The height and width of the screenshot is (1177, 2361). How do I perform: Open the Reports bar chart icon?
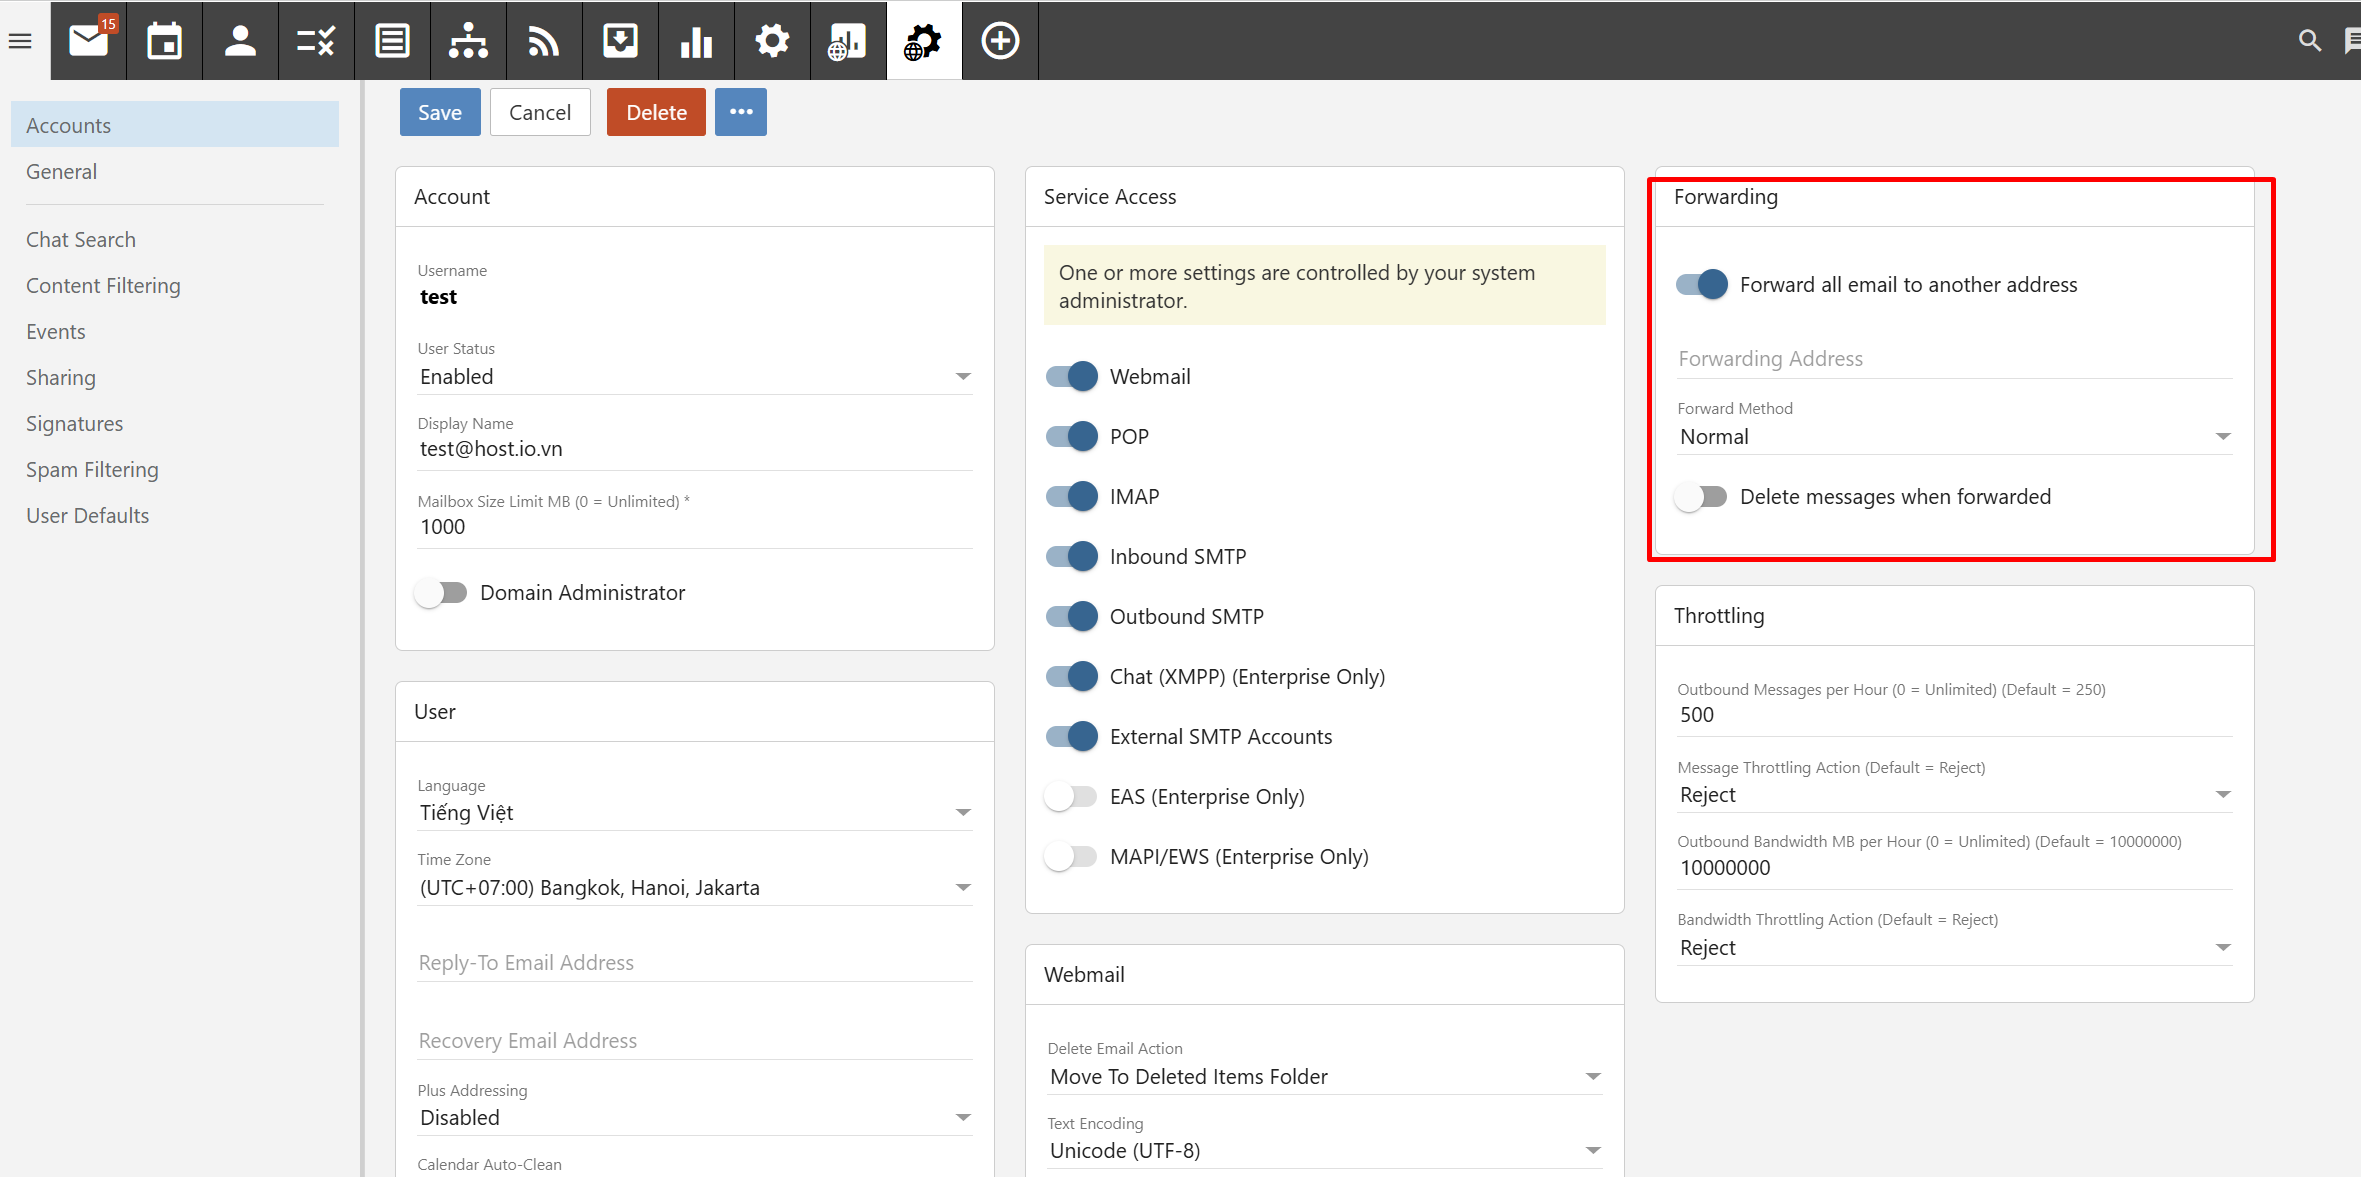coord(697,41)
